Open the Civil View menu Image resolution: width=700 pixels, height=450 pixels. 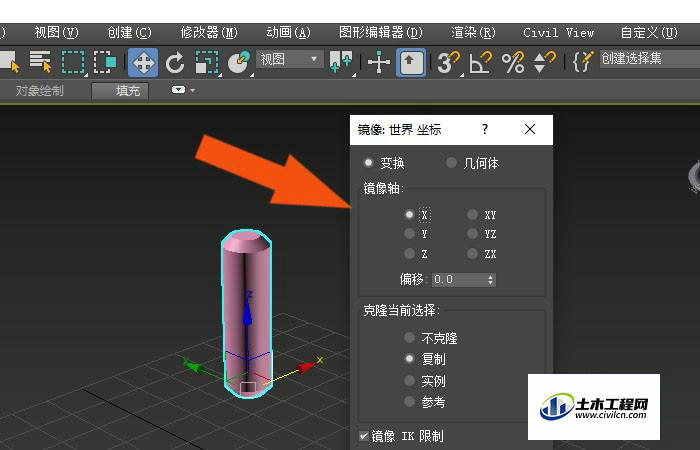click(x=558, y=33)
